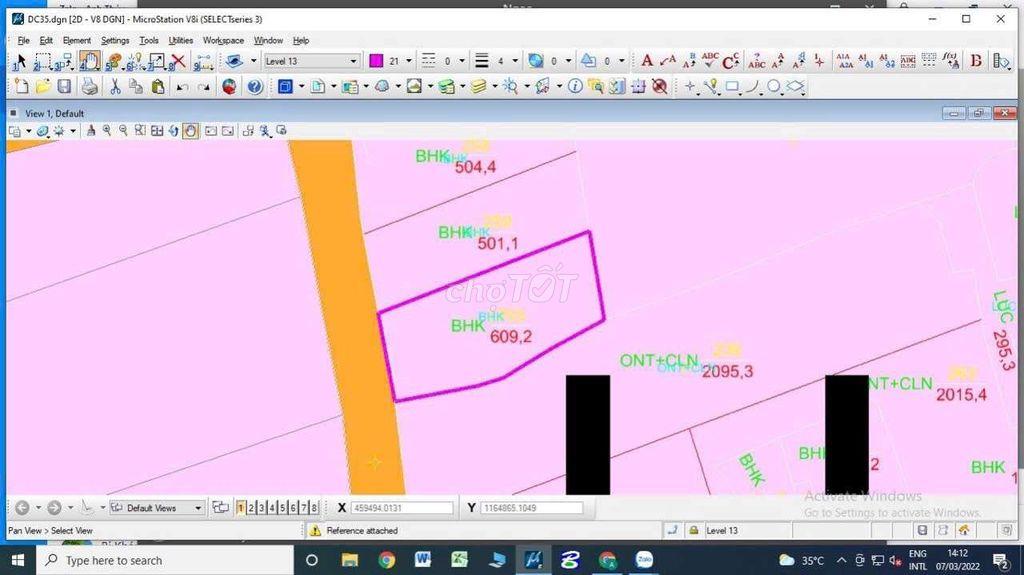1024x575 pixels.
Task: Open the Settings menu
Action: pyautogui.click(x=115, y=41)
